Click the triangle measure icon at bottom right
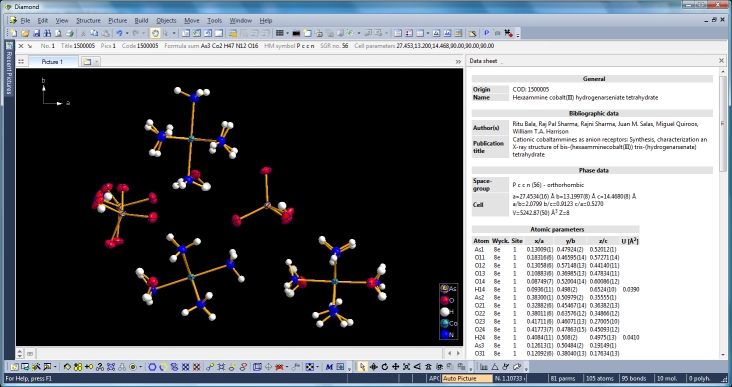Screen dimensions: 732x387 (x=495, y=367)
